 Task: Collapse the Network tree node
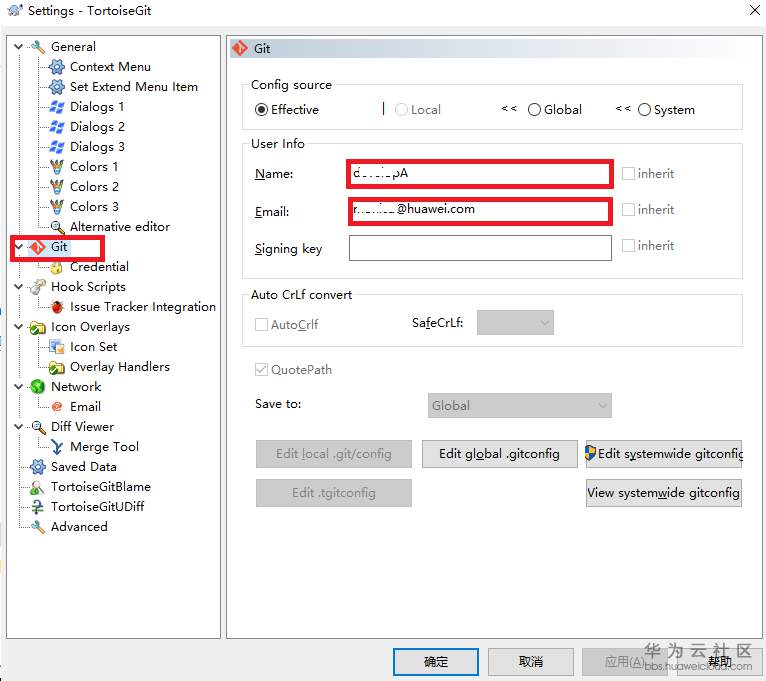coord(19,387)
